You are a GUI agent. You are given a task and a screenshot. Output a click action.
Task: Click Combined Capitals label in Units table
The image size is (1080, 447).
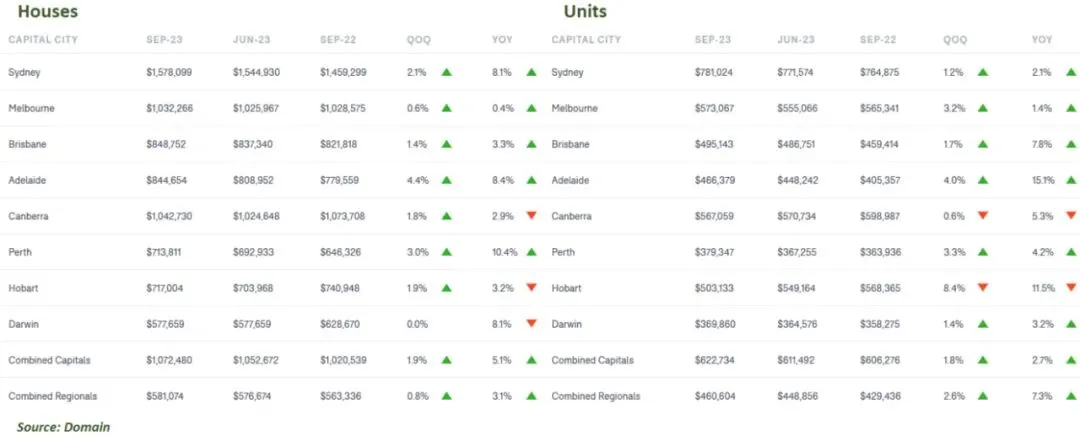[x=594, y=360]
